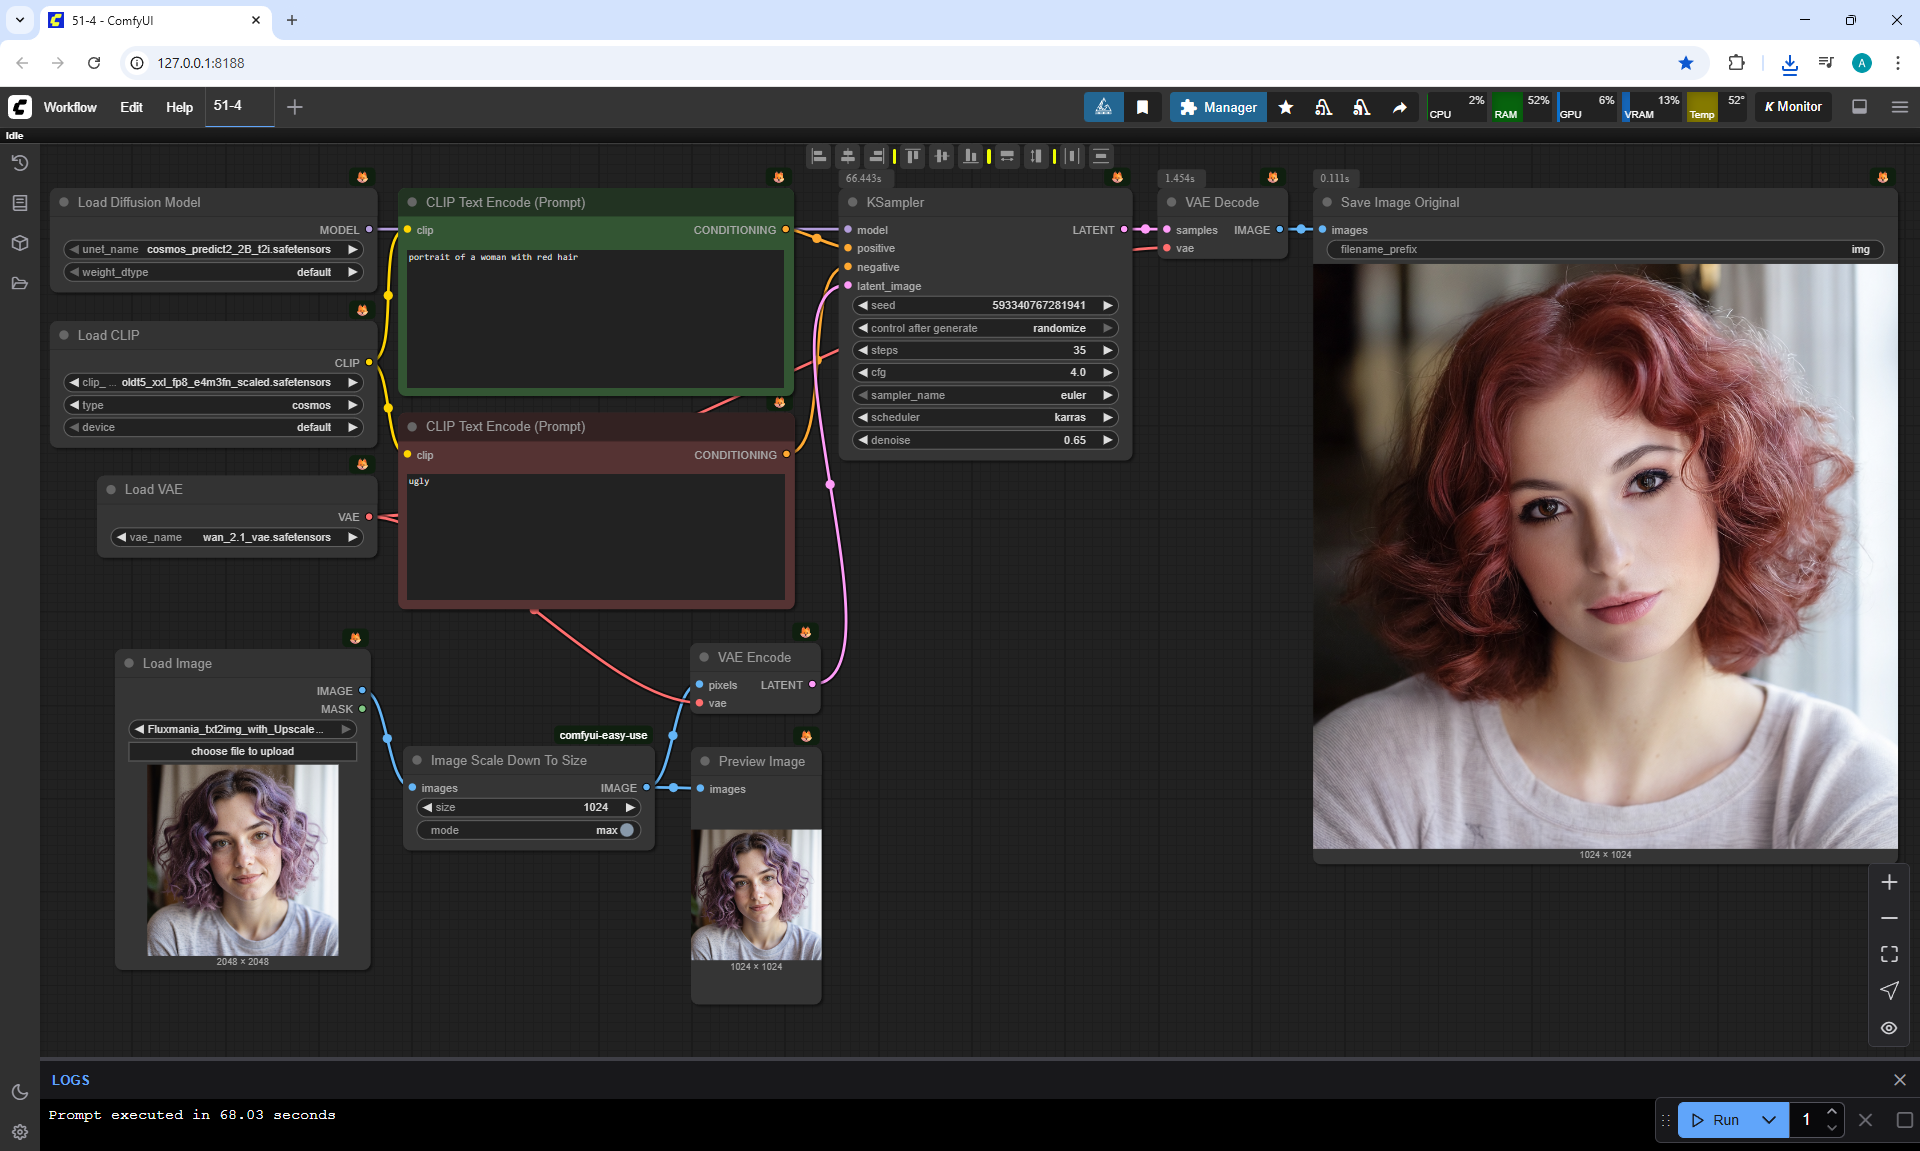Open the Workflow menu
The image size is (1920, 1151).
pyautogui.click(x=70, y=107)
